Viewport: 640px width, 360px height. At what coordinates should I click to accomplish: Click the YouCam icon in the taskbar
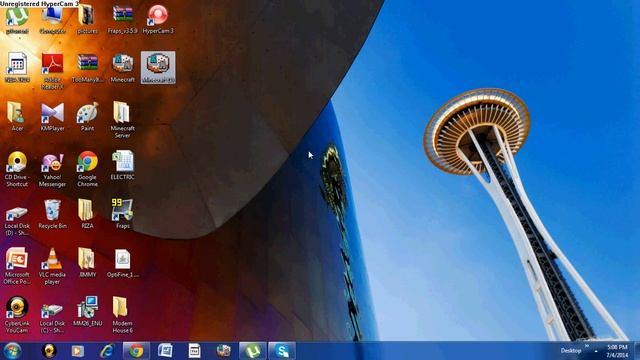(49, 351)
